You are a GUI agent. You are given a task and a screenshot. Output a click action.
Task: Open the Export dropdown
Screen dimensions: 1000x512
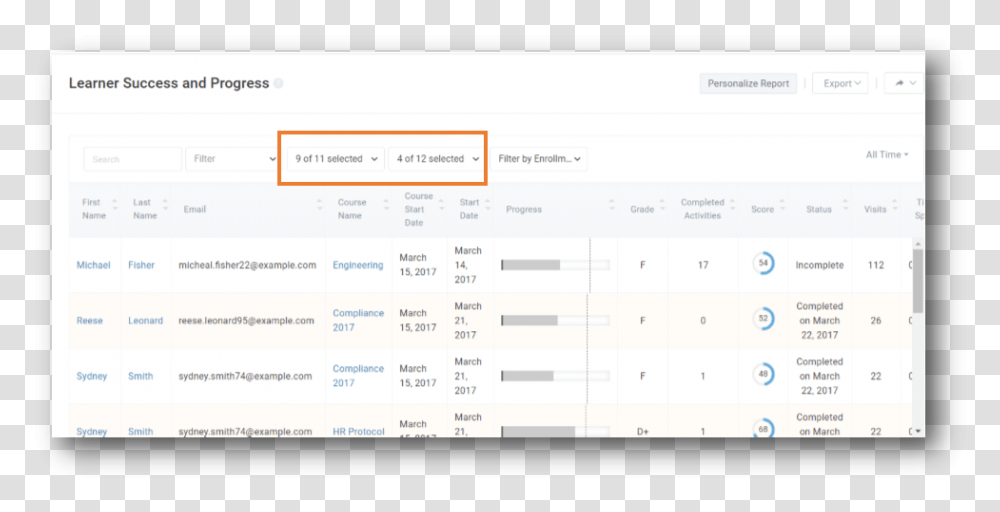click(840, 84)
